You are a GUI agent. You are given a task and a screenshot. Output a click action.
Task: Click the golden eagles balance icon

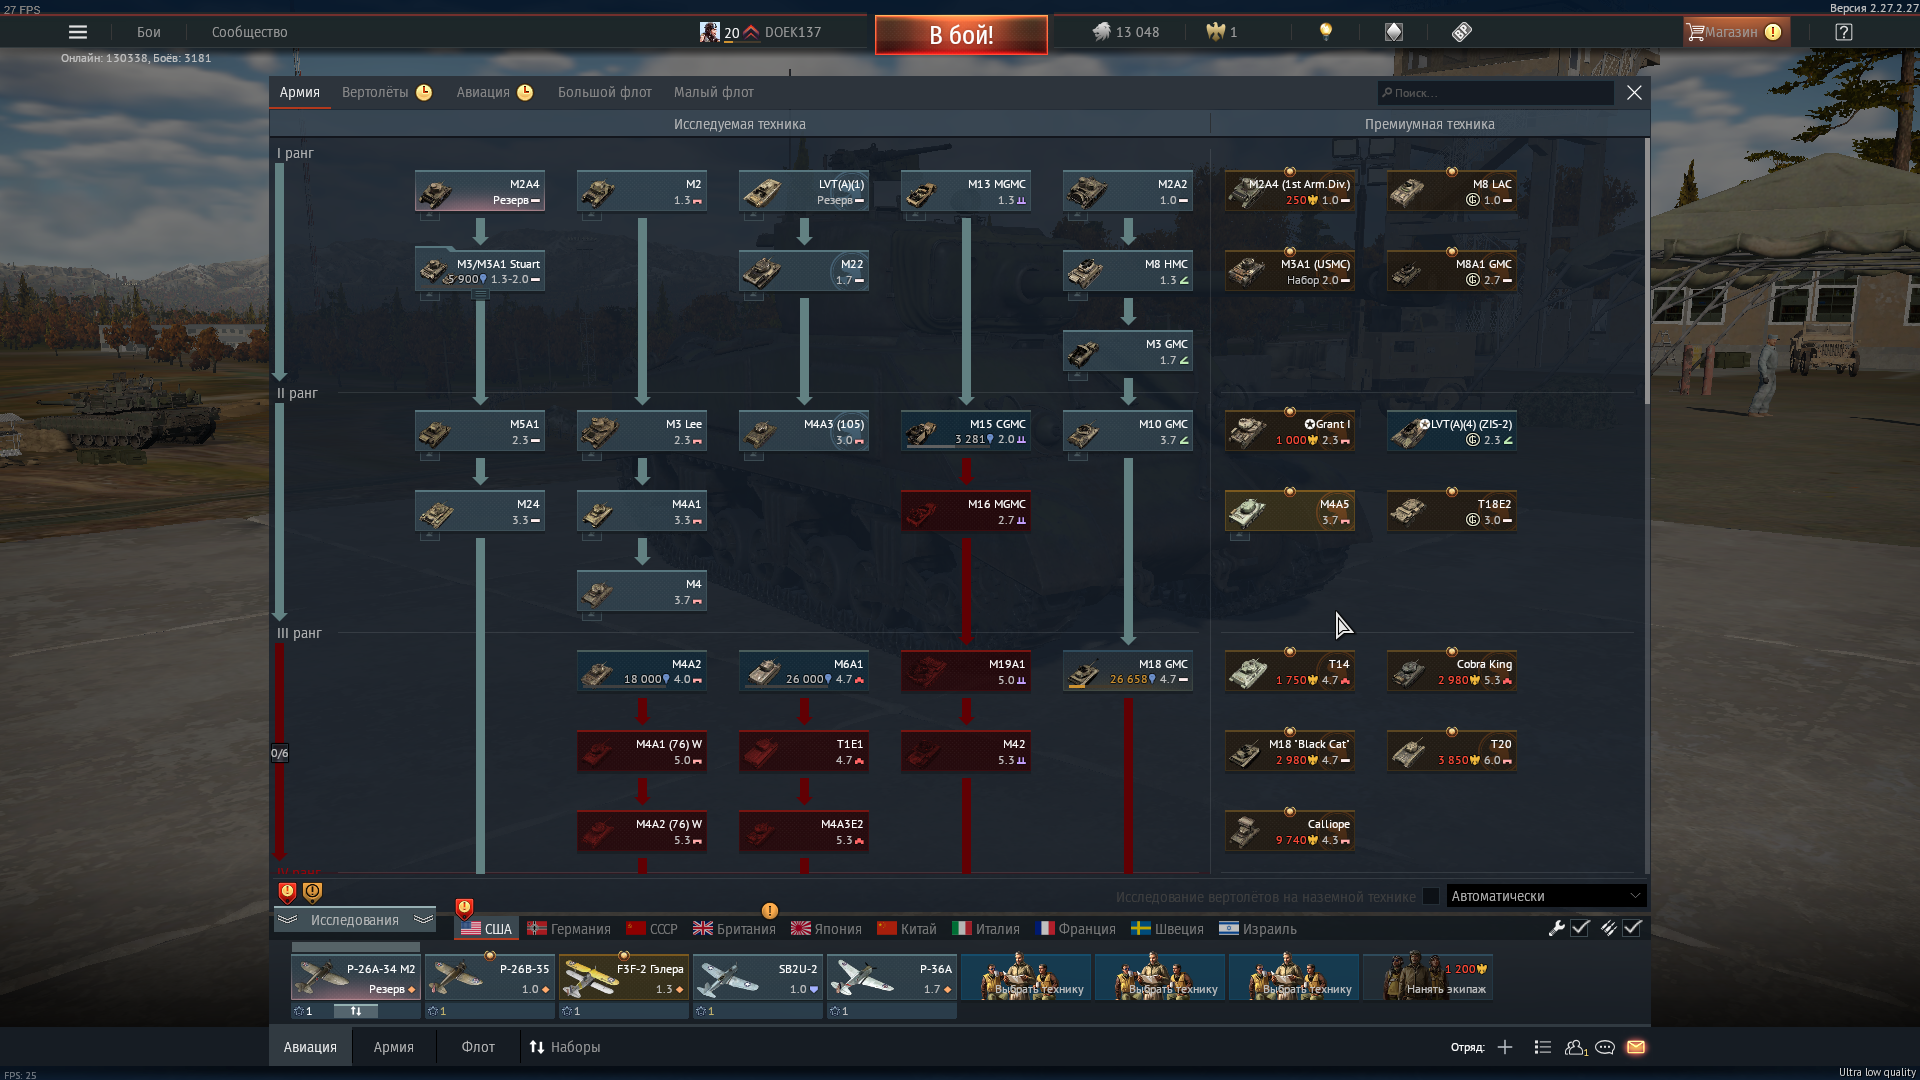coord(1215,32)
